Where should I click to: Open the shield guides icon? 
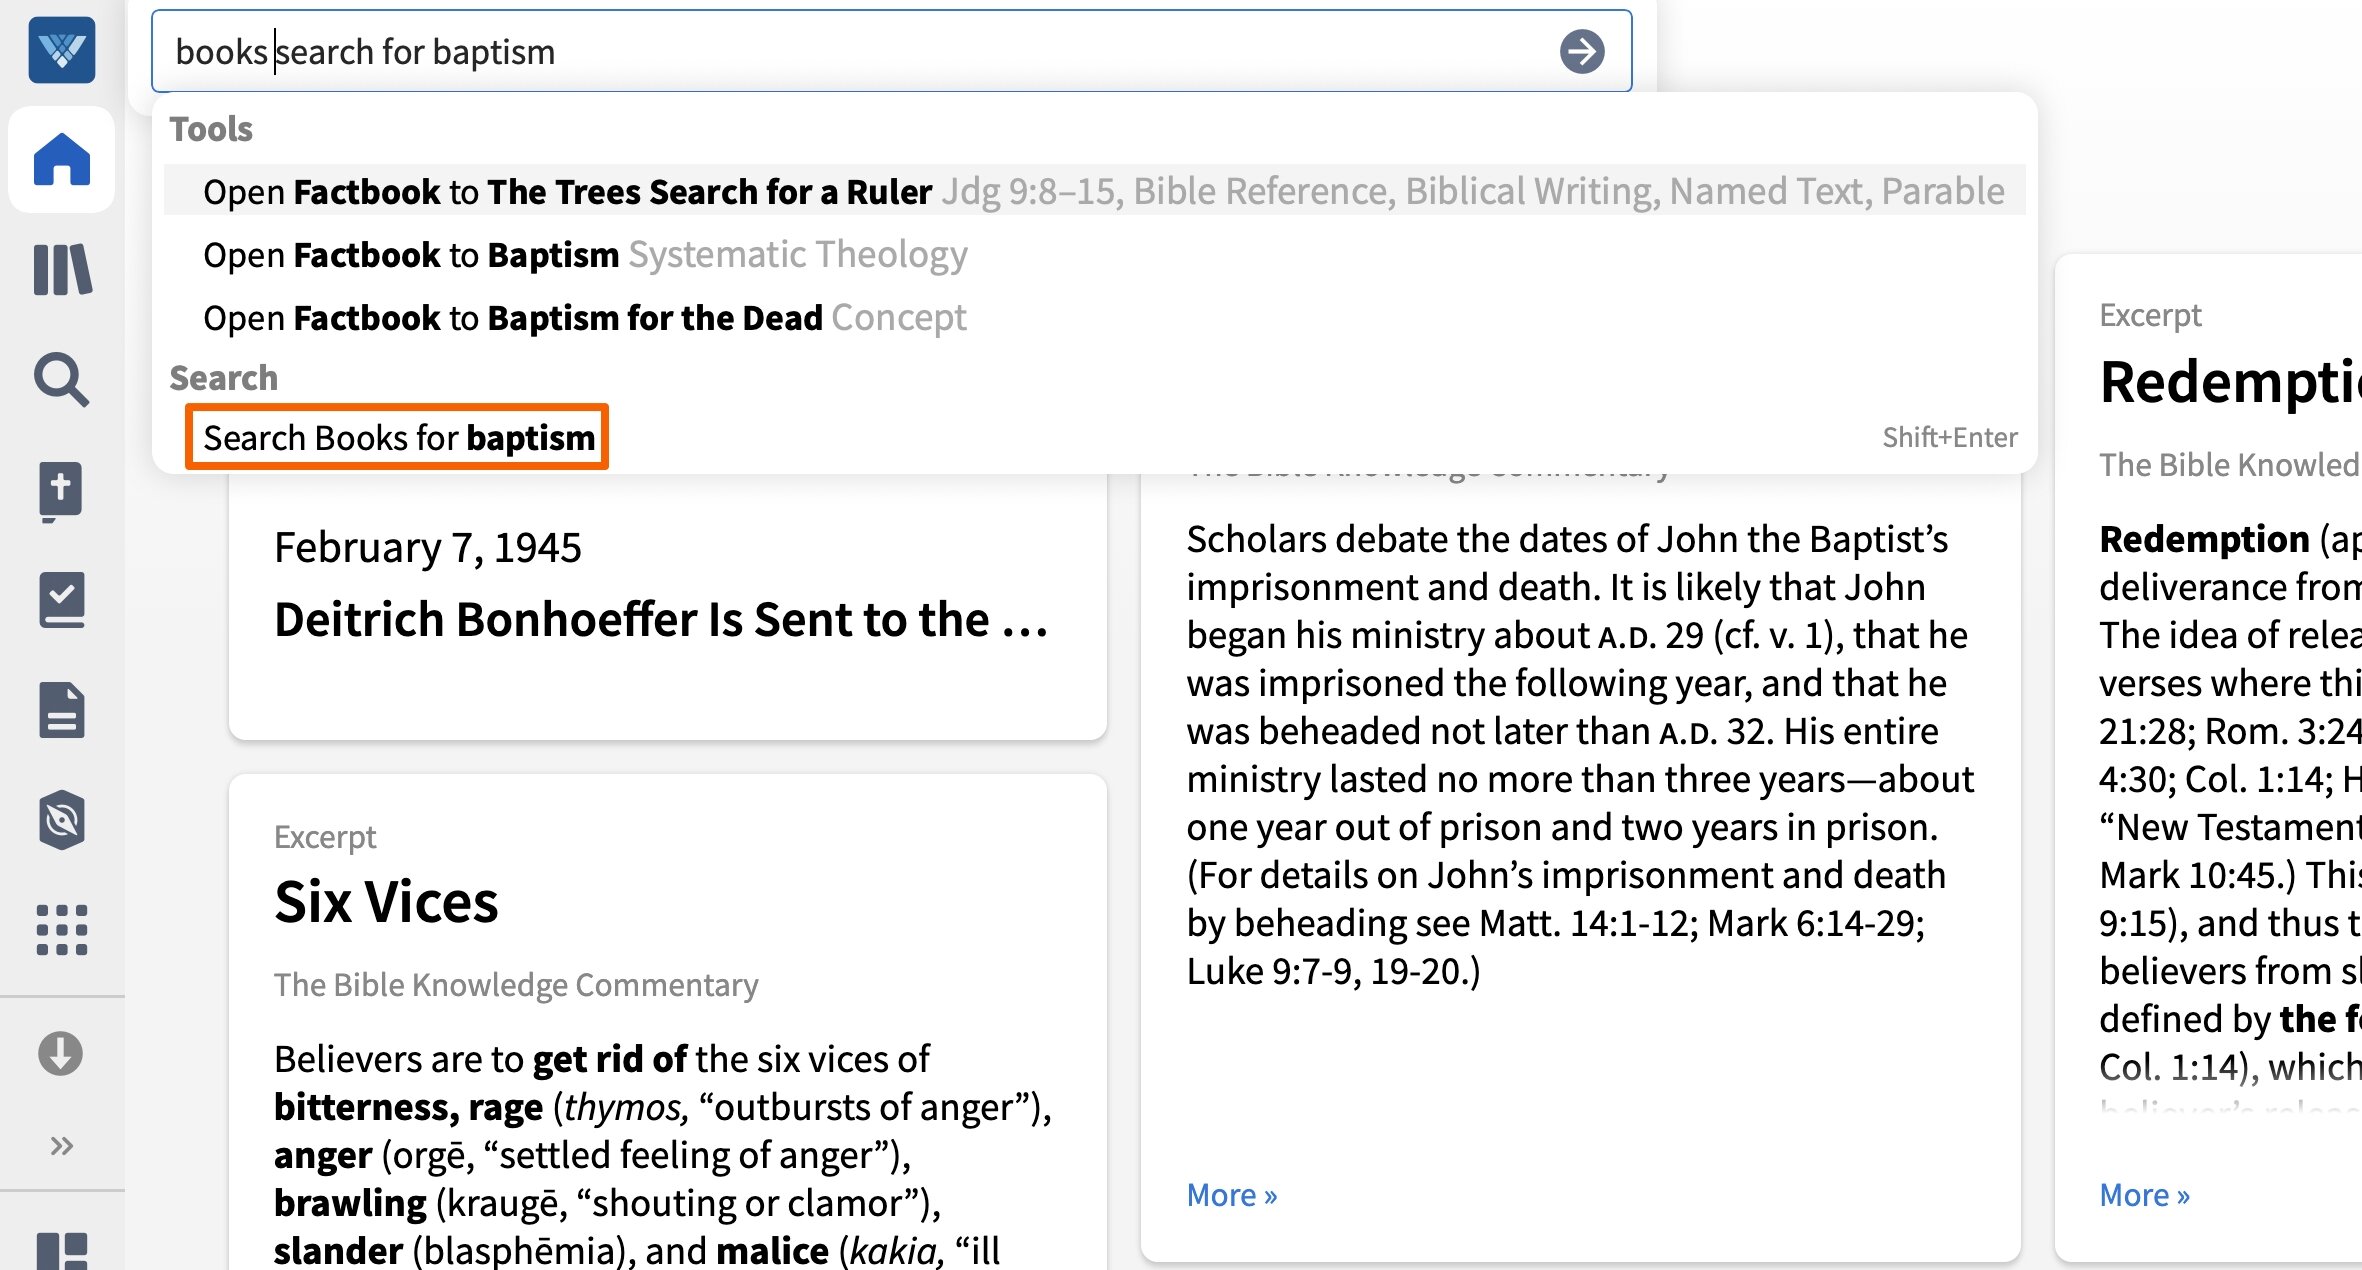(x=62, y=820)
